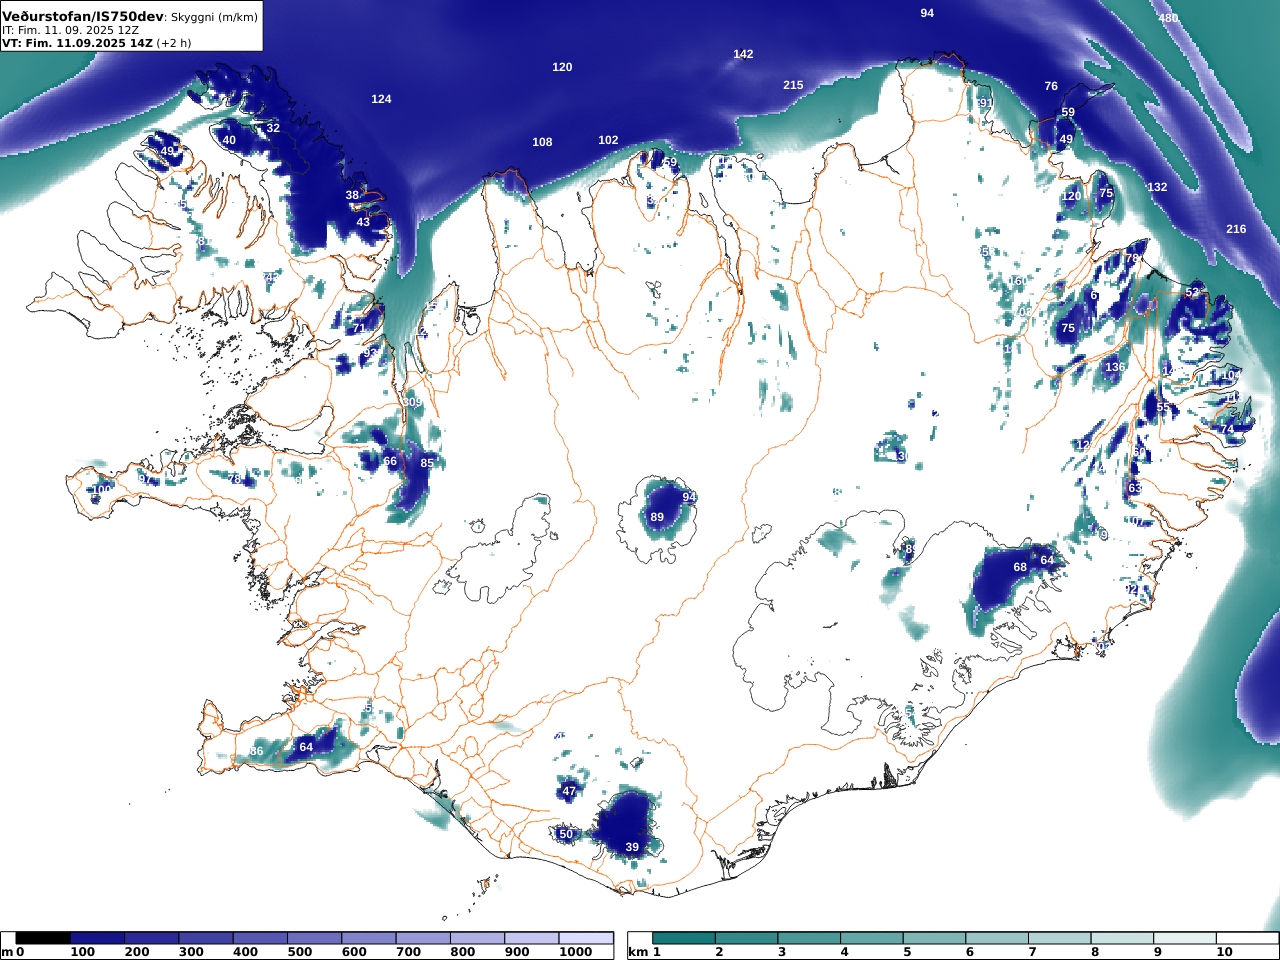
Task: Click the 309 value in west Iceland
Action: click(x=412, y=402)
